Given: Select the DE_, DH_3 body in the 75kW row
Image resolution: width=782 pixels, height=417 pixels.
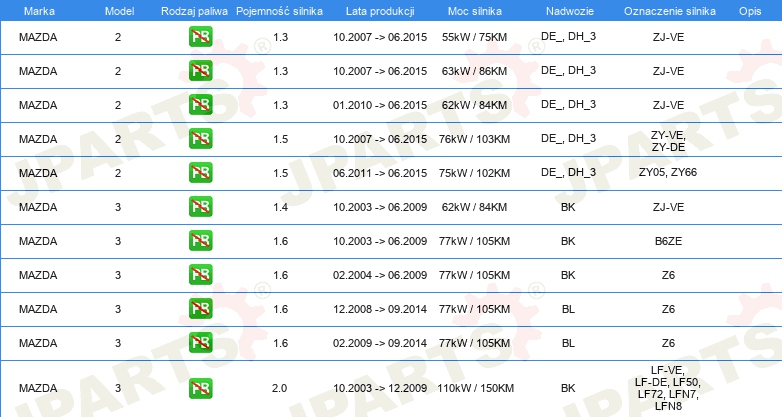Looking at the screenshot, I should (x=569, y=173).
